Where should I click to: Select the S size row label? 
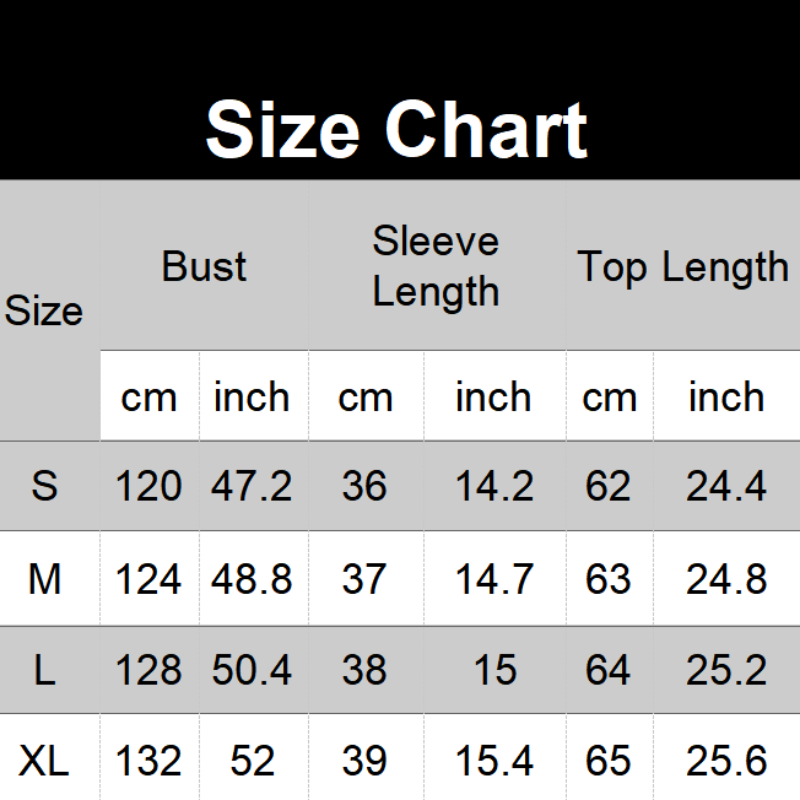pos(44,487)
